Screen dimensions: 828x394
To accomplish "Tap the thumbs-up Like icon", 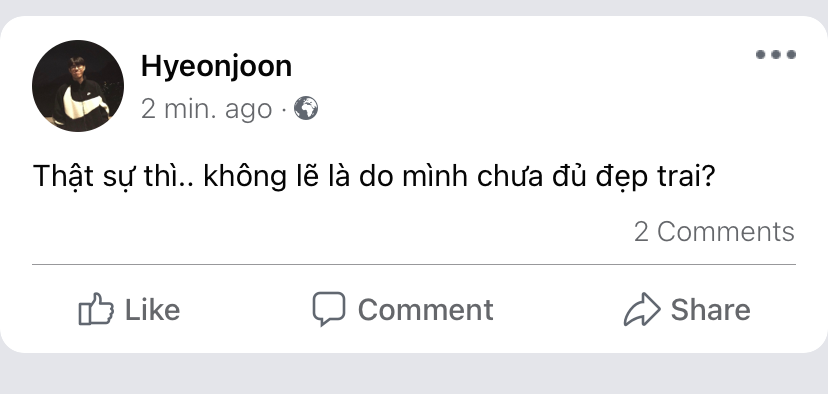I will click(x=96, y=309).
